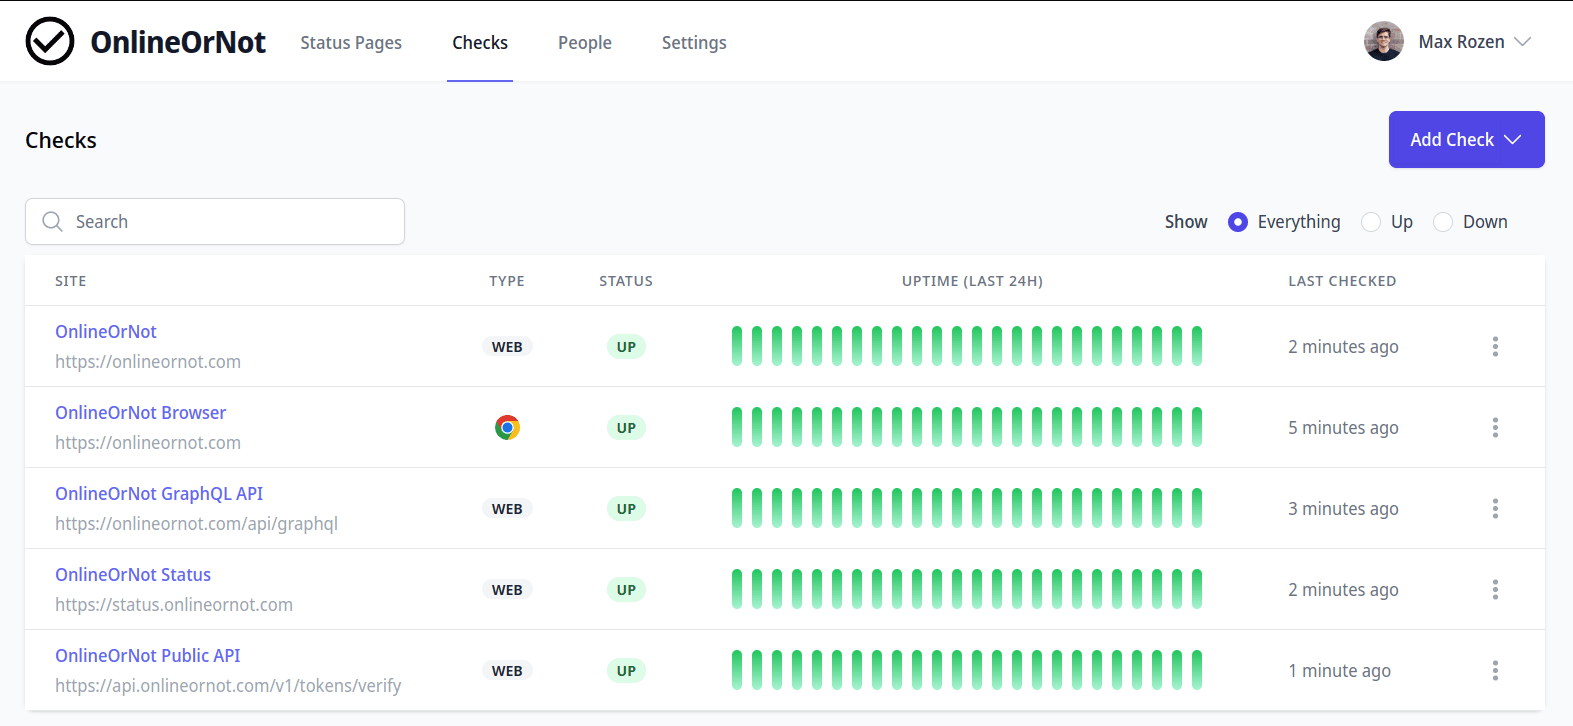Click the UPTIME (LAST 24H) column header
The width and height of the screenshot is (1573, 726).
(972, 281)
